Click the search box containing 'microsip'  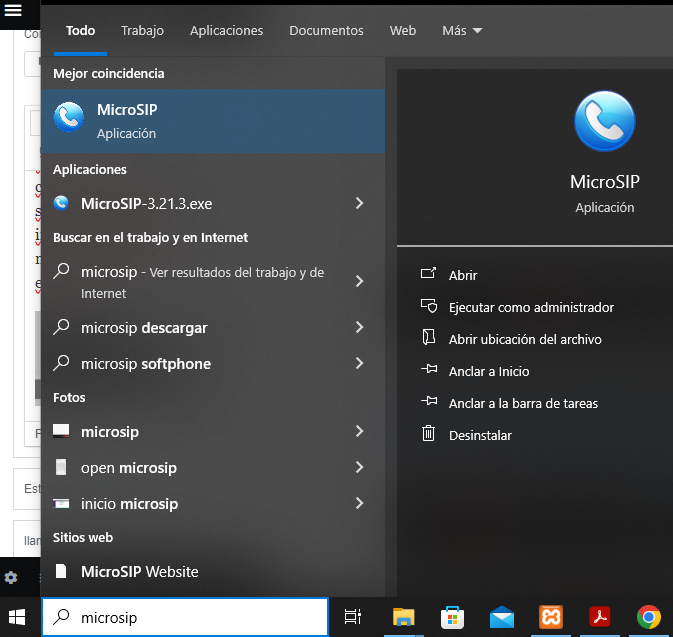tap(185, 617)
